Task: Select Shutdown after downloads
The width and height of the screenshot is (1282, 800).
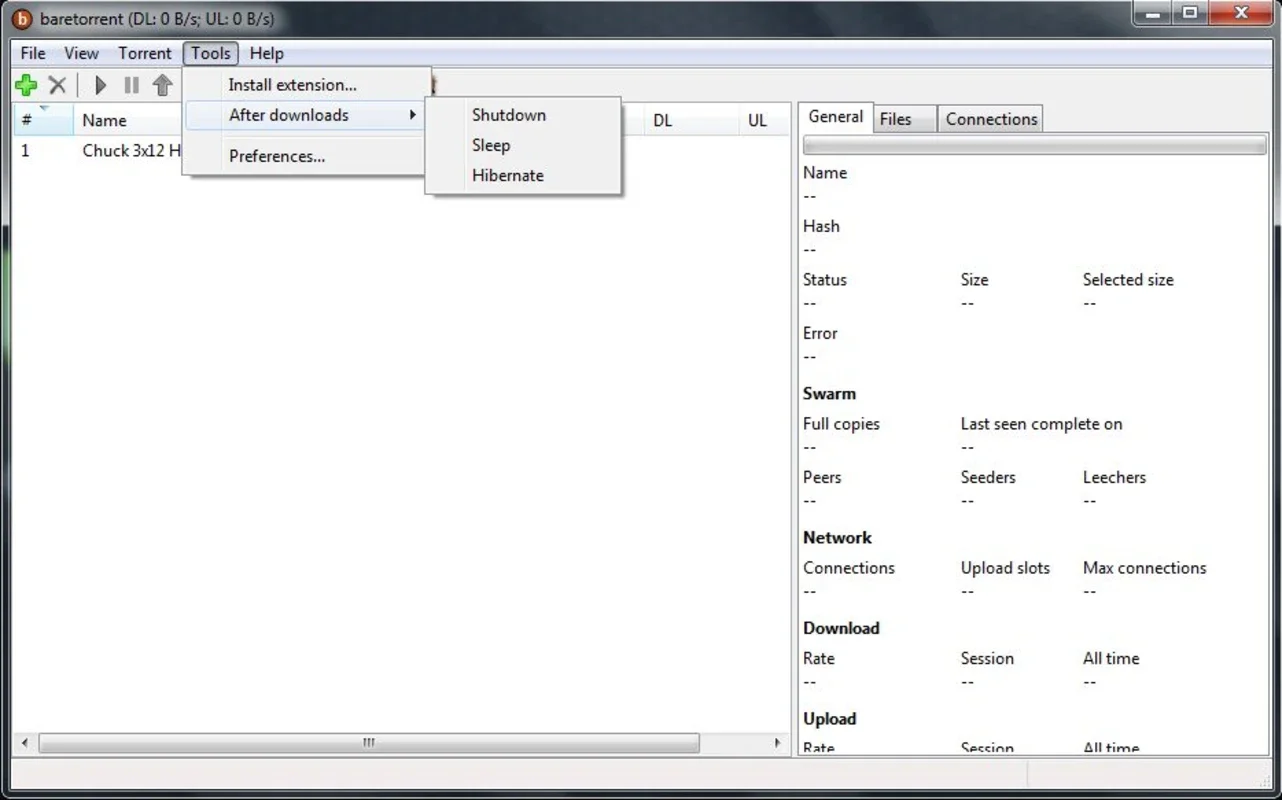Action: (x=523, y=115)
